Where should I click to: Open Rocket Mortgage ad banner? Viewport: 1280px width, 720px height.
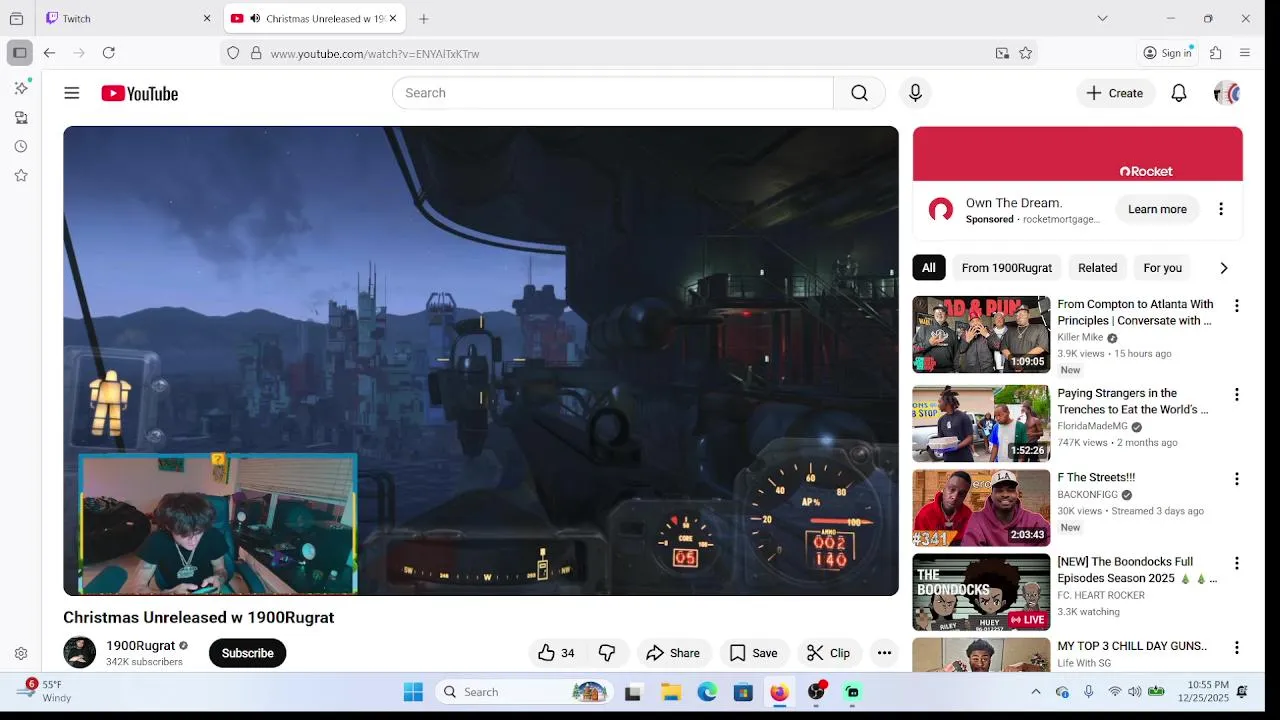(1078, 154)
